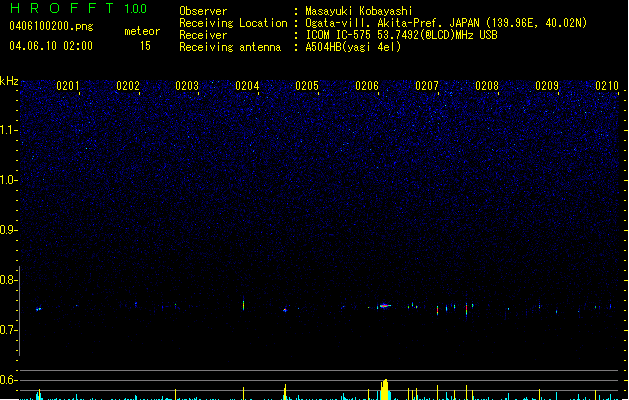Select the meteor count value 15
The height and width of the screenshot is (400, 629).
[145, 46]
